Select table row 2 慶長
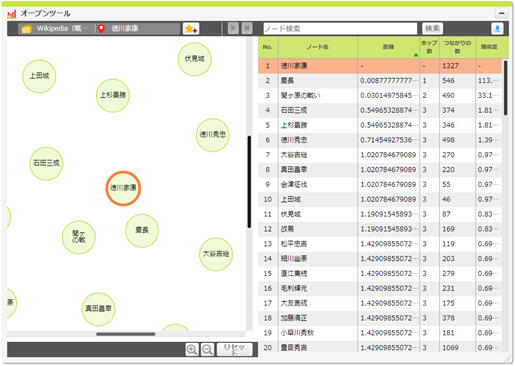This screenshot has height=366, width=515. pyautogui.click(x=380, y=81)
